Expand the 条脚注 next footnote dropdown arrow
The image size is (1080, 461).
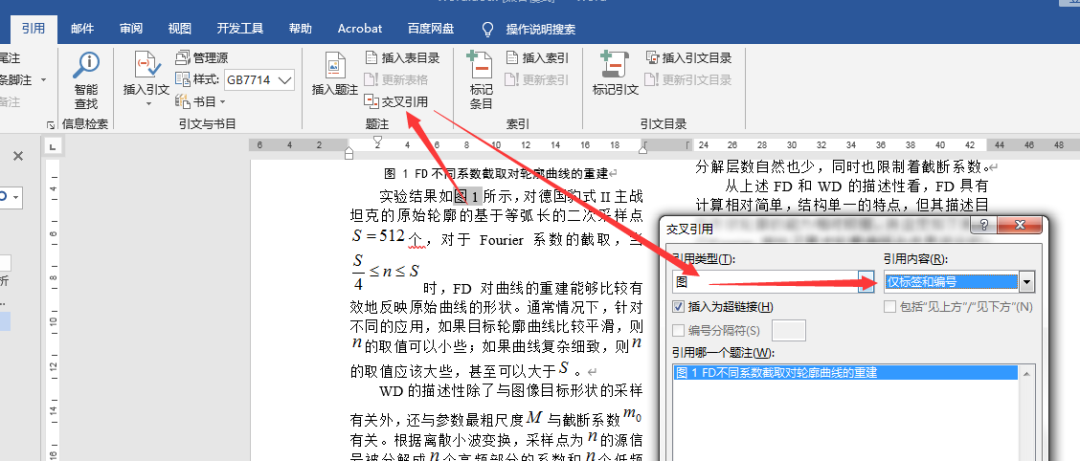43,80
